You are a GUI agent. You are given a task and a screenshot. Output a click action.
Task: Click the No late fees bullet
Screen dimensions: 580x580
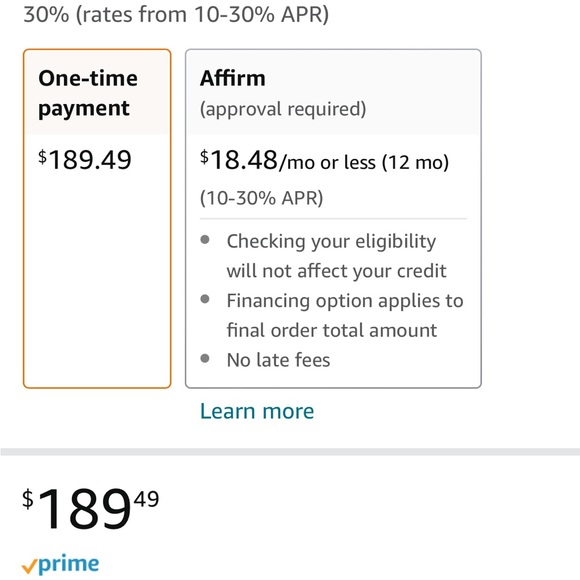click(278, 360)
